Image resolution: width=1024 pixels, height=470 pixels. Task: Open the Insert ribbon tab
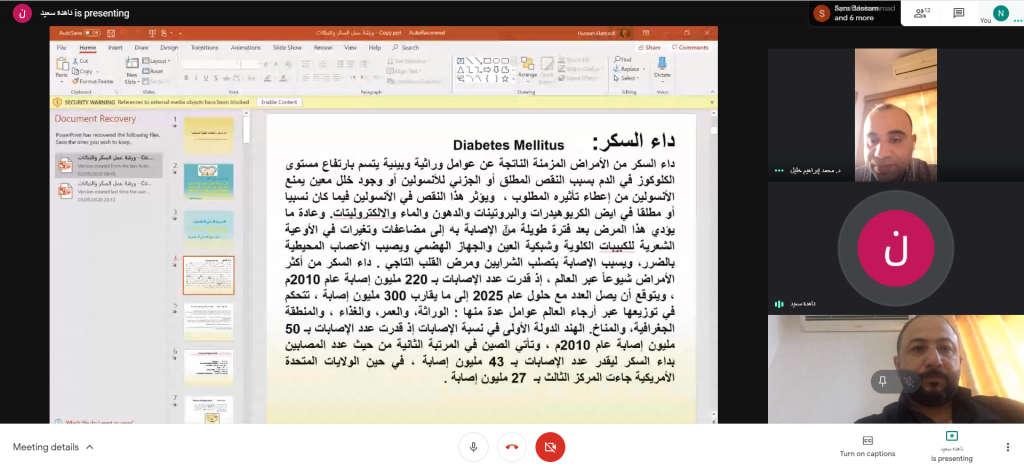115,47
